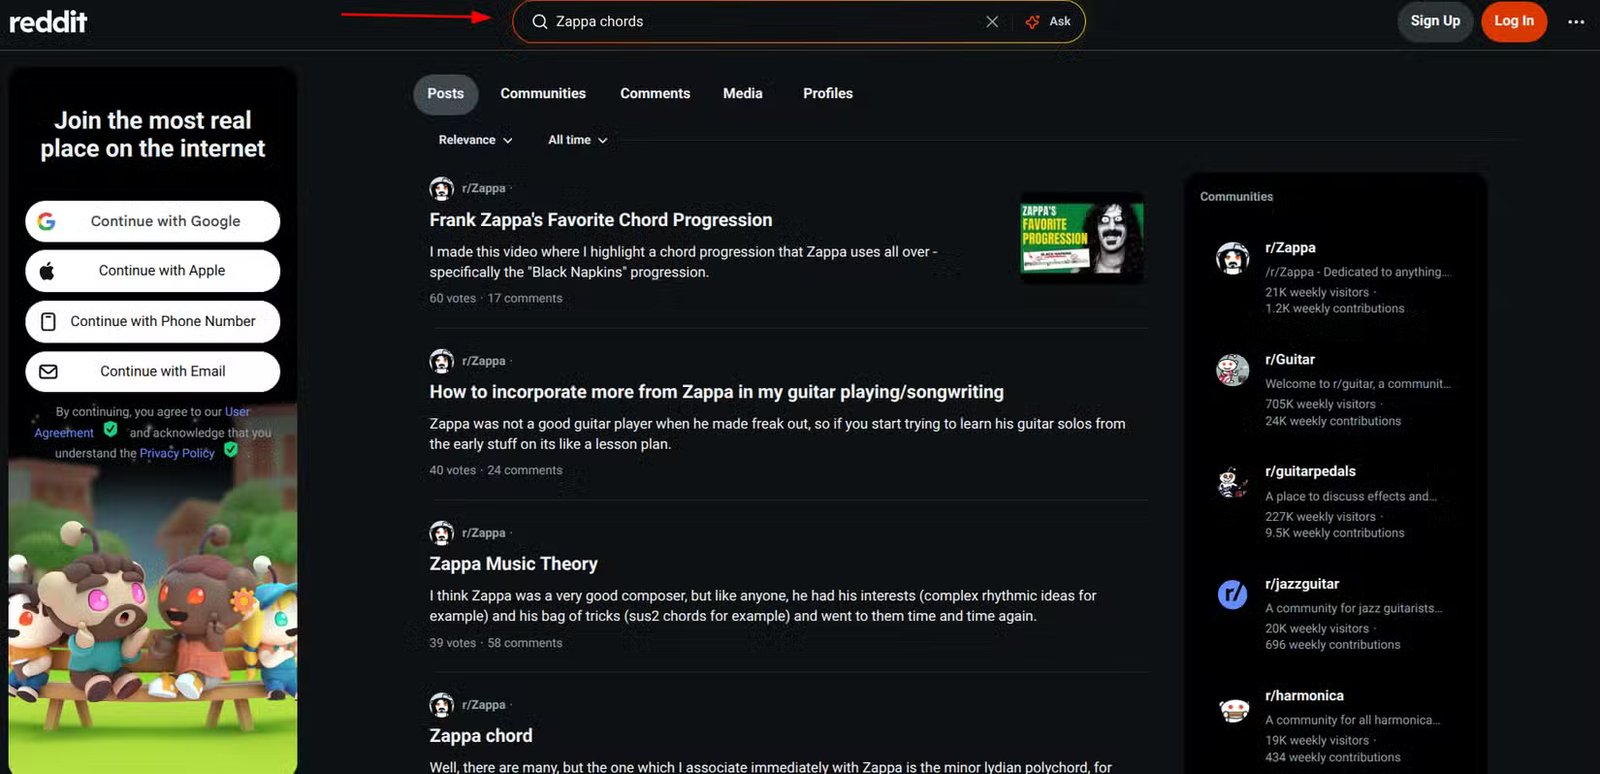Click the phone icon in signup panel
Viewport: 1600px width, 774px height.
click(x=48, y=322)
